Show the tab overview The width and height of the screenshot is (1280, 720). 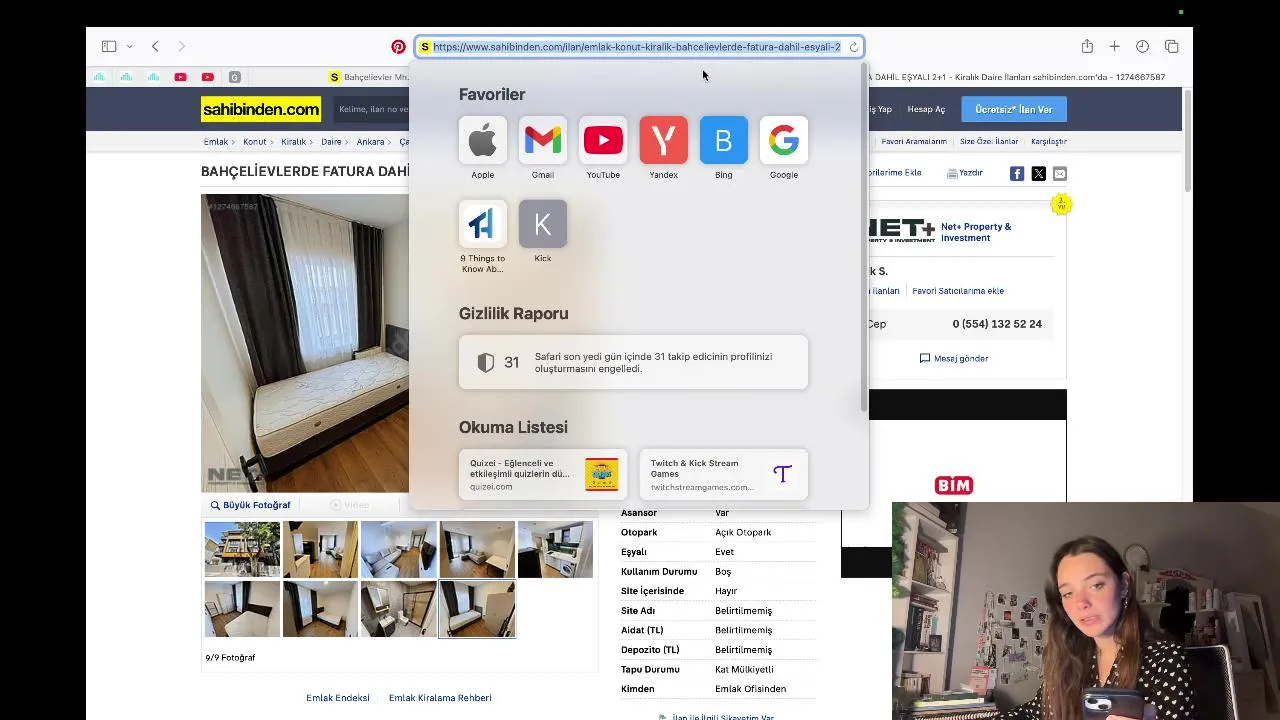[1172, 46]
